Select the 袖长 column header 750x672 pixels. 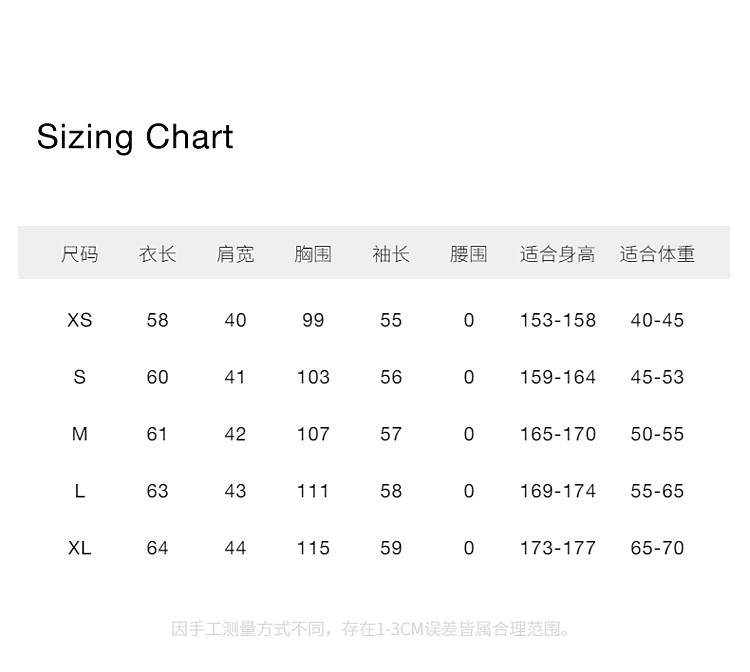point(391,254)
